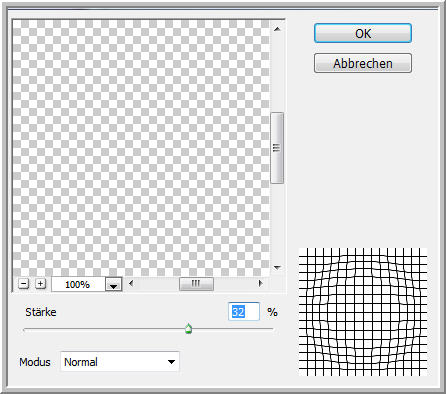Confirm the filter with the OK button
The width and height of the screenshot is (446, 394).
363,33
